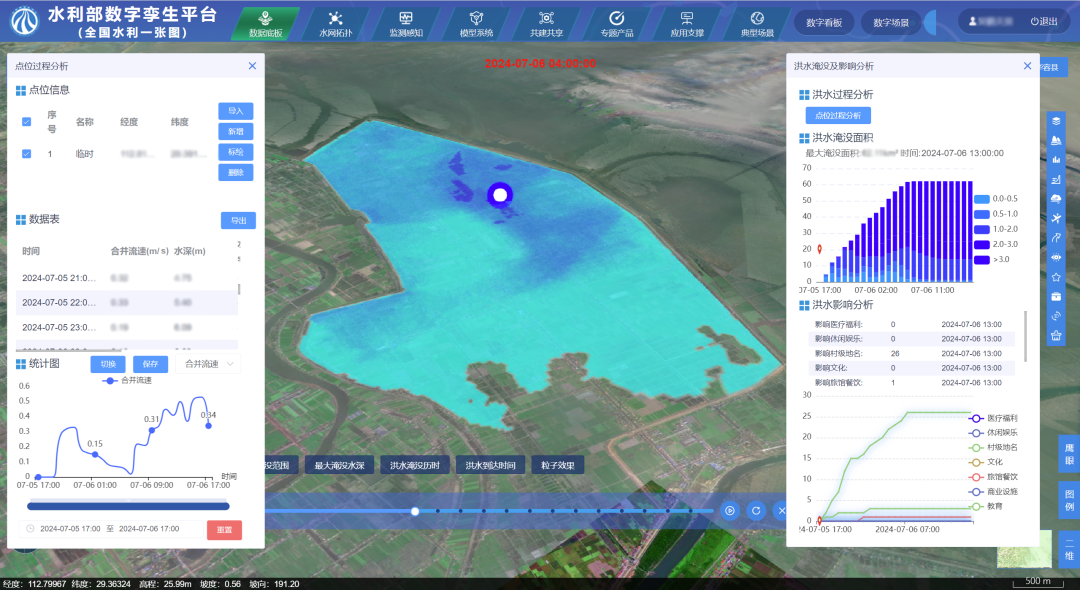The height and width of the screenshot is (590, 1080).
Task: Toggle the select-all checkbox in point table header
Action: (26, 122)
